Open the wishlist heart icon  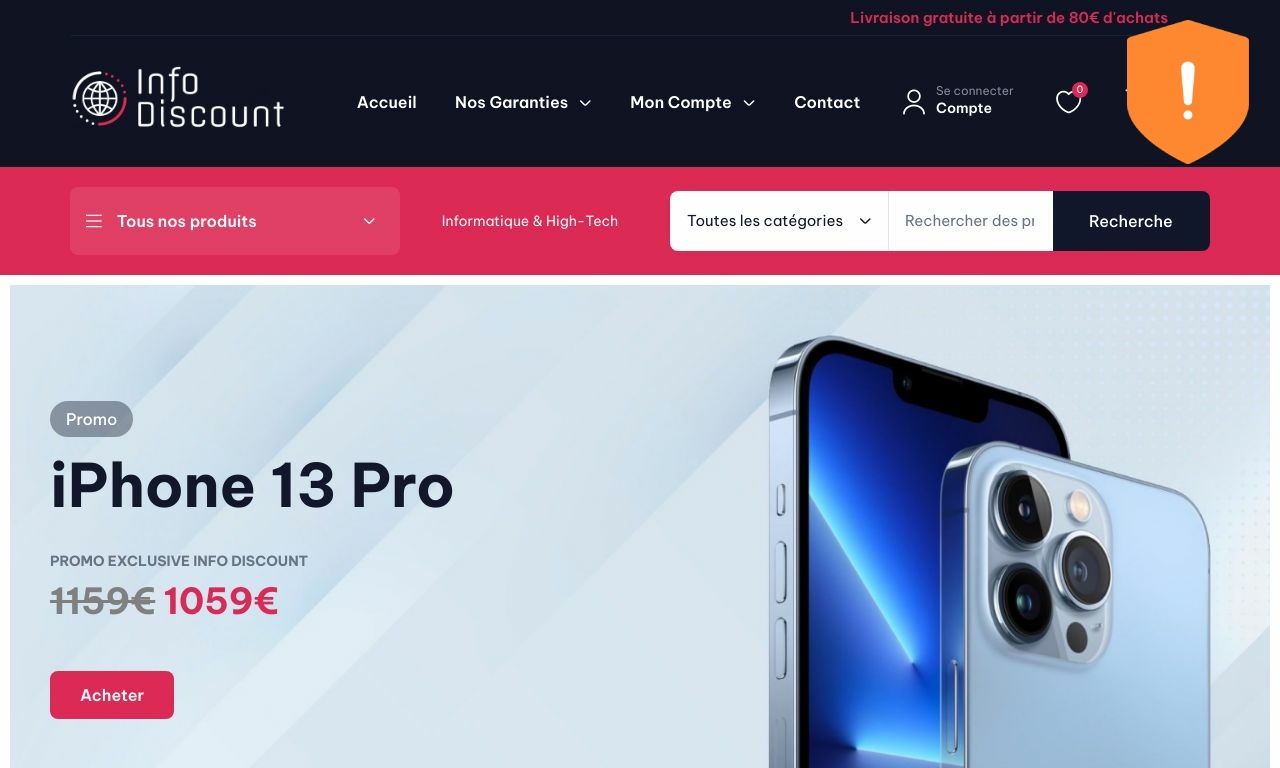click(1068, 102)
